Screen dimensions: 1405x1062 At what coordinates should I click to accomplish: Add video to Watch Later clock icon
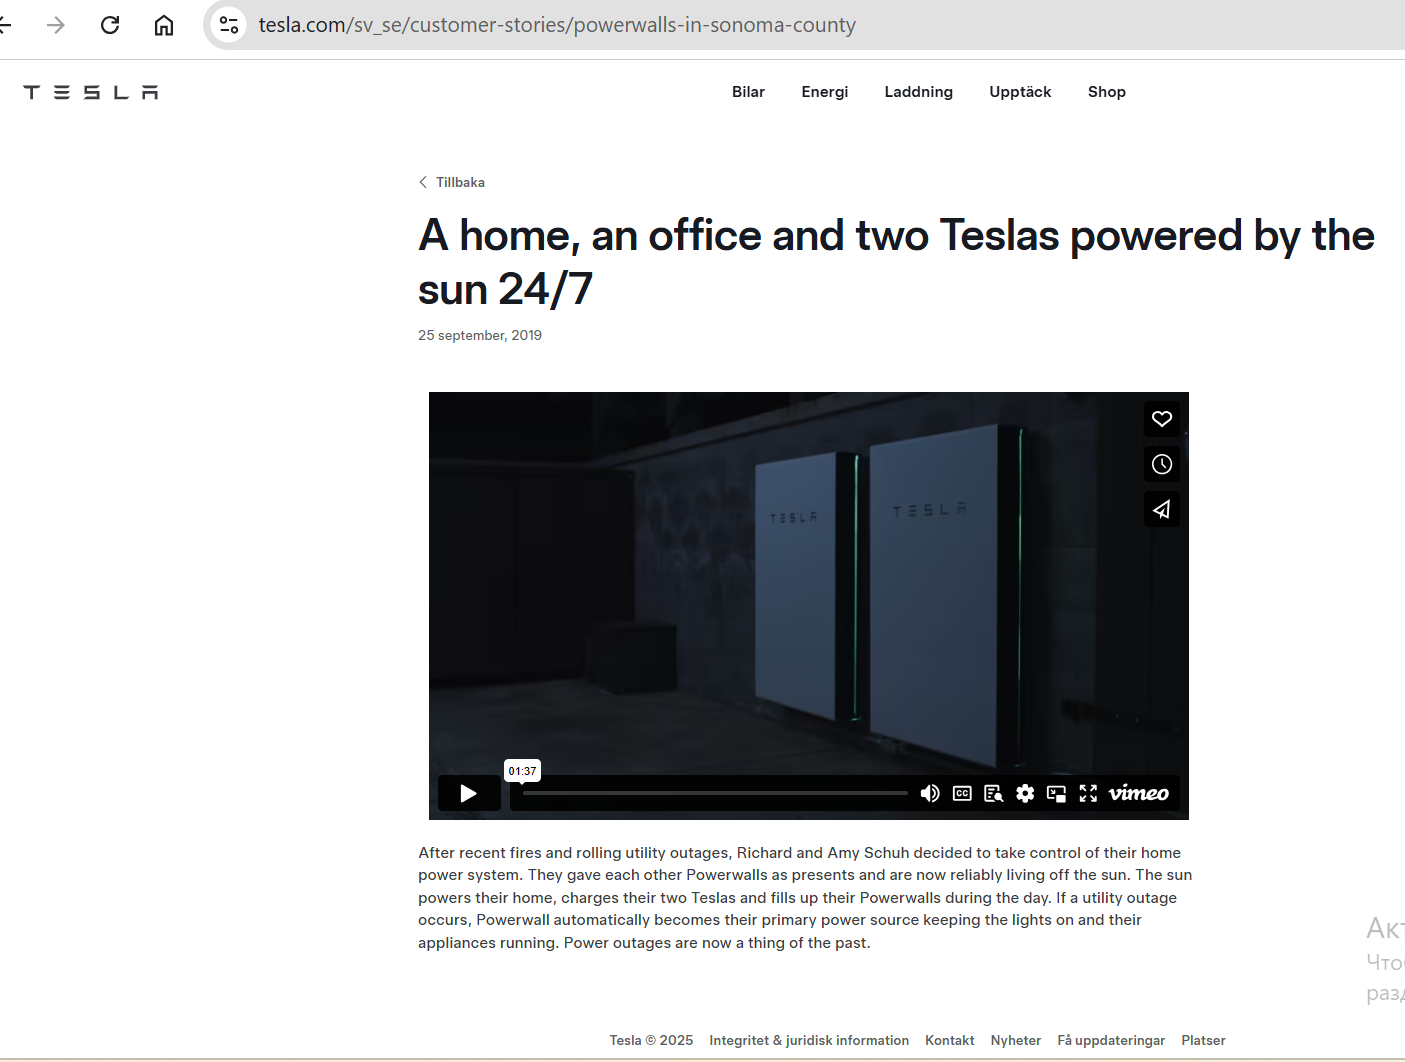(x=1161, y=464)
